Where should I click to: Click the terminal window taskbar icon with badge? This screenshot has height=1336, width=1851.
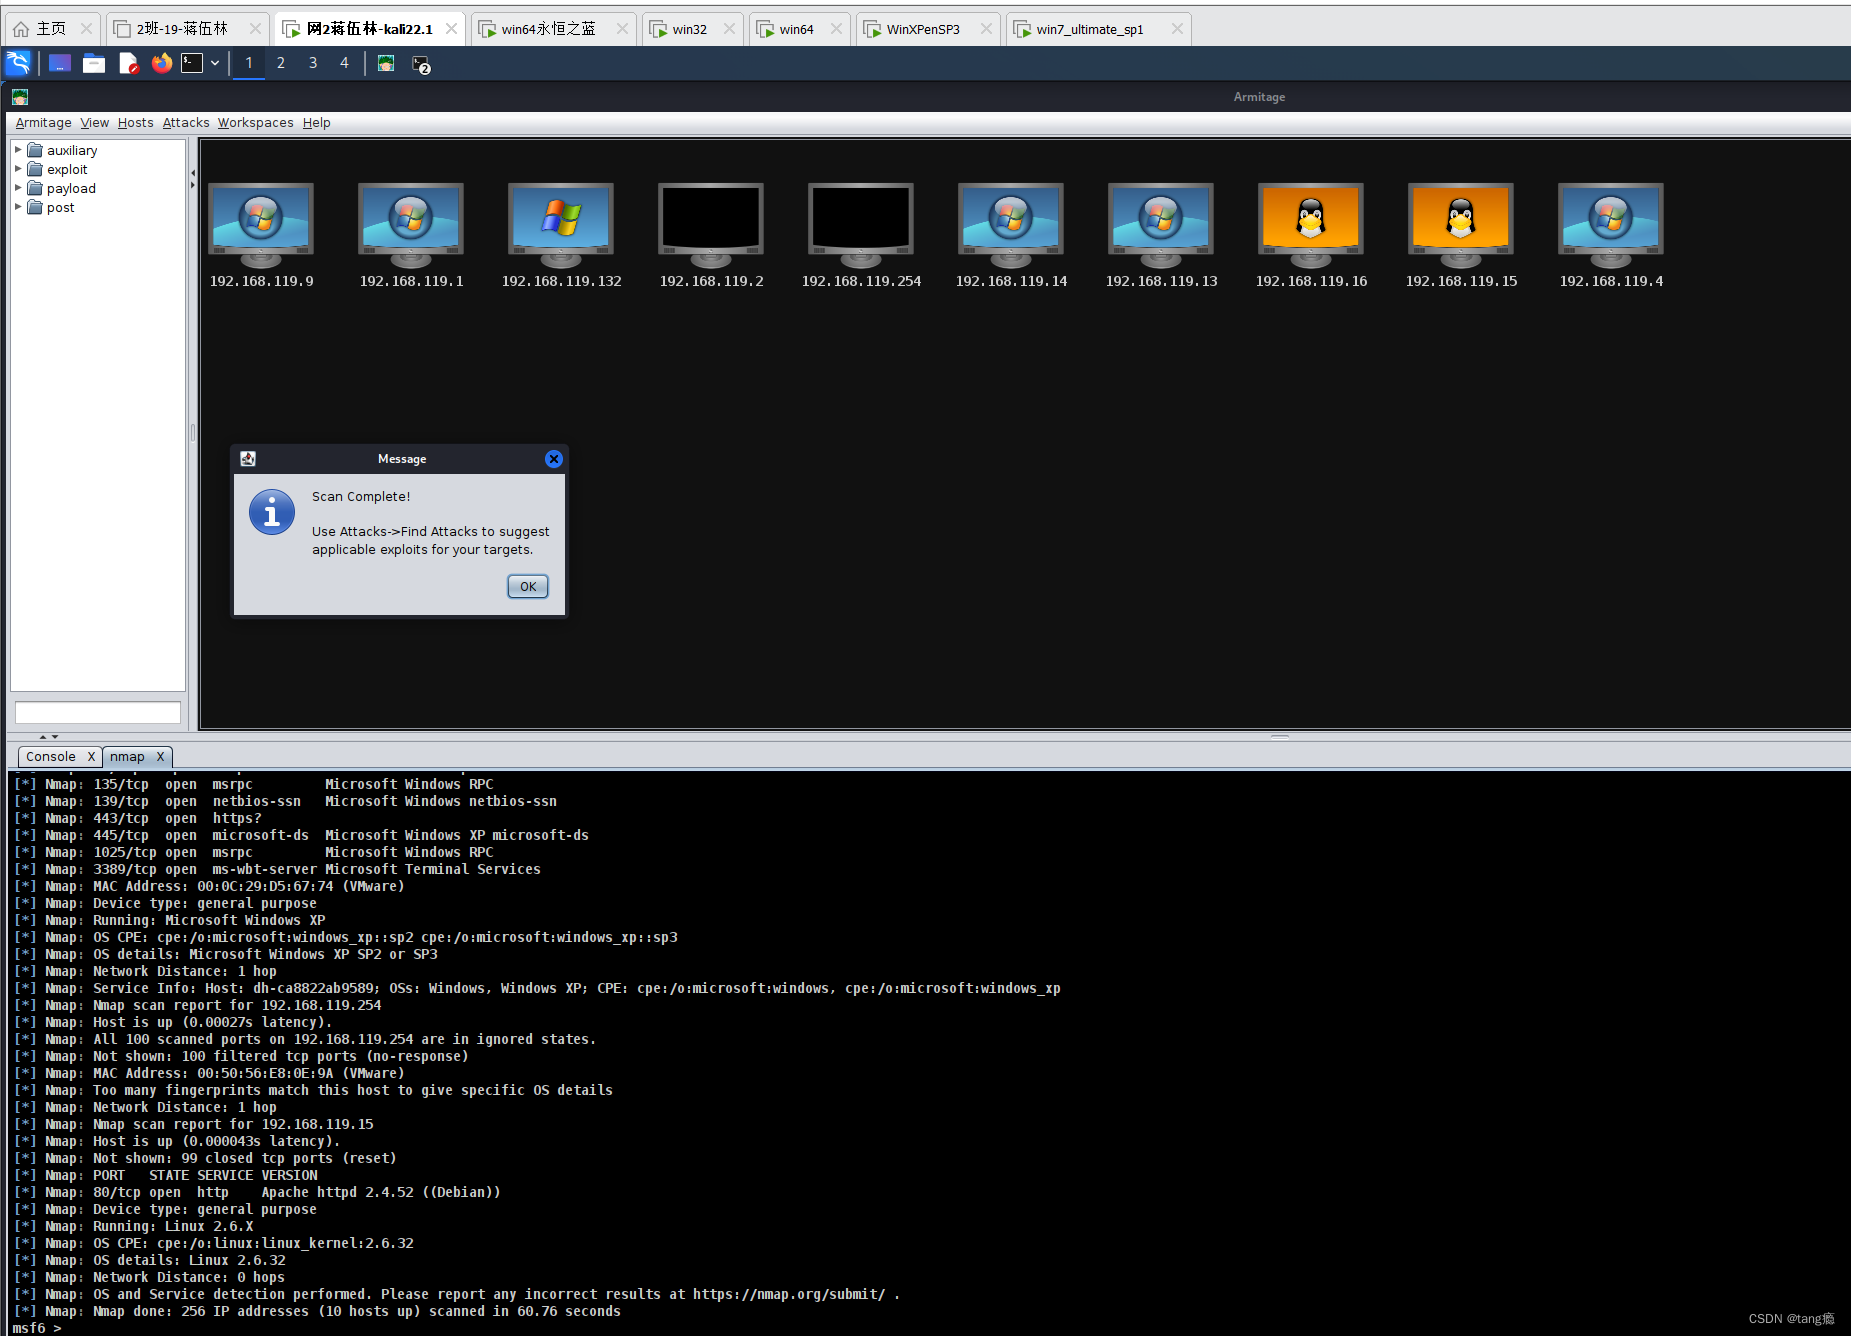coord(420,64)
